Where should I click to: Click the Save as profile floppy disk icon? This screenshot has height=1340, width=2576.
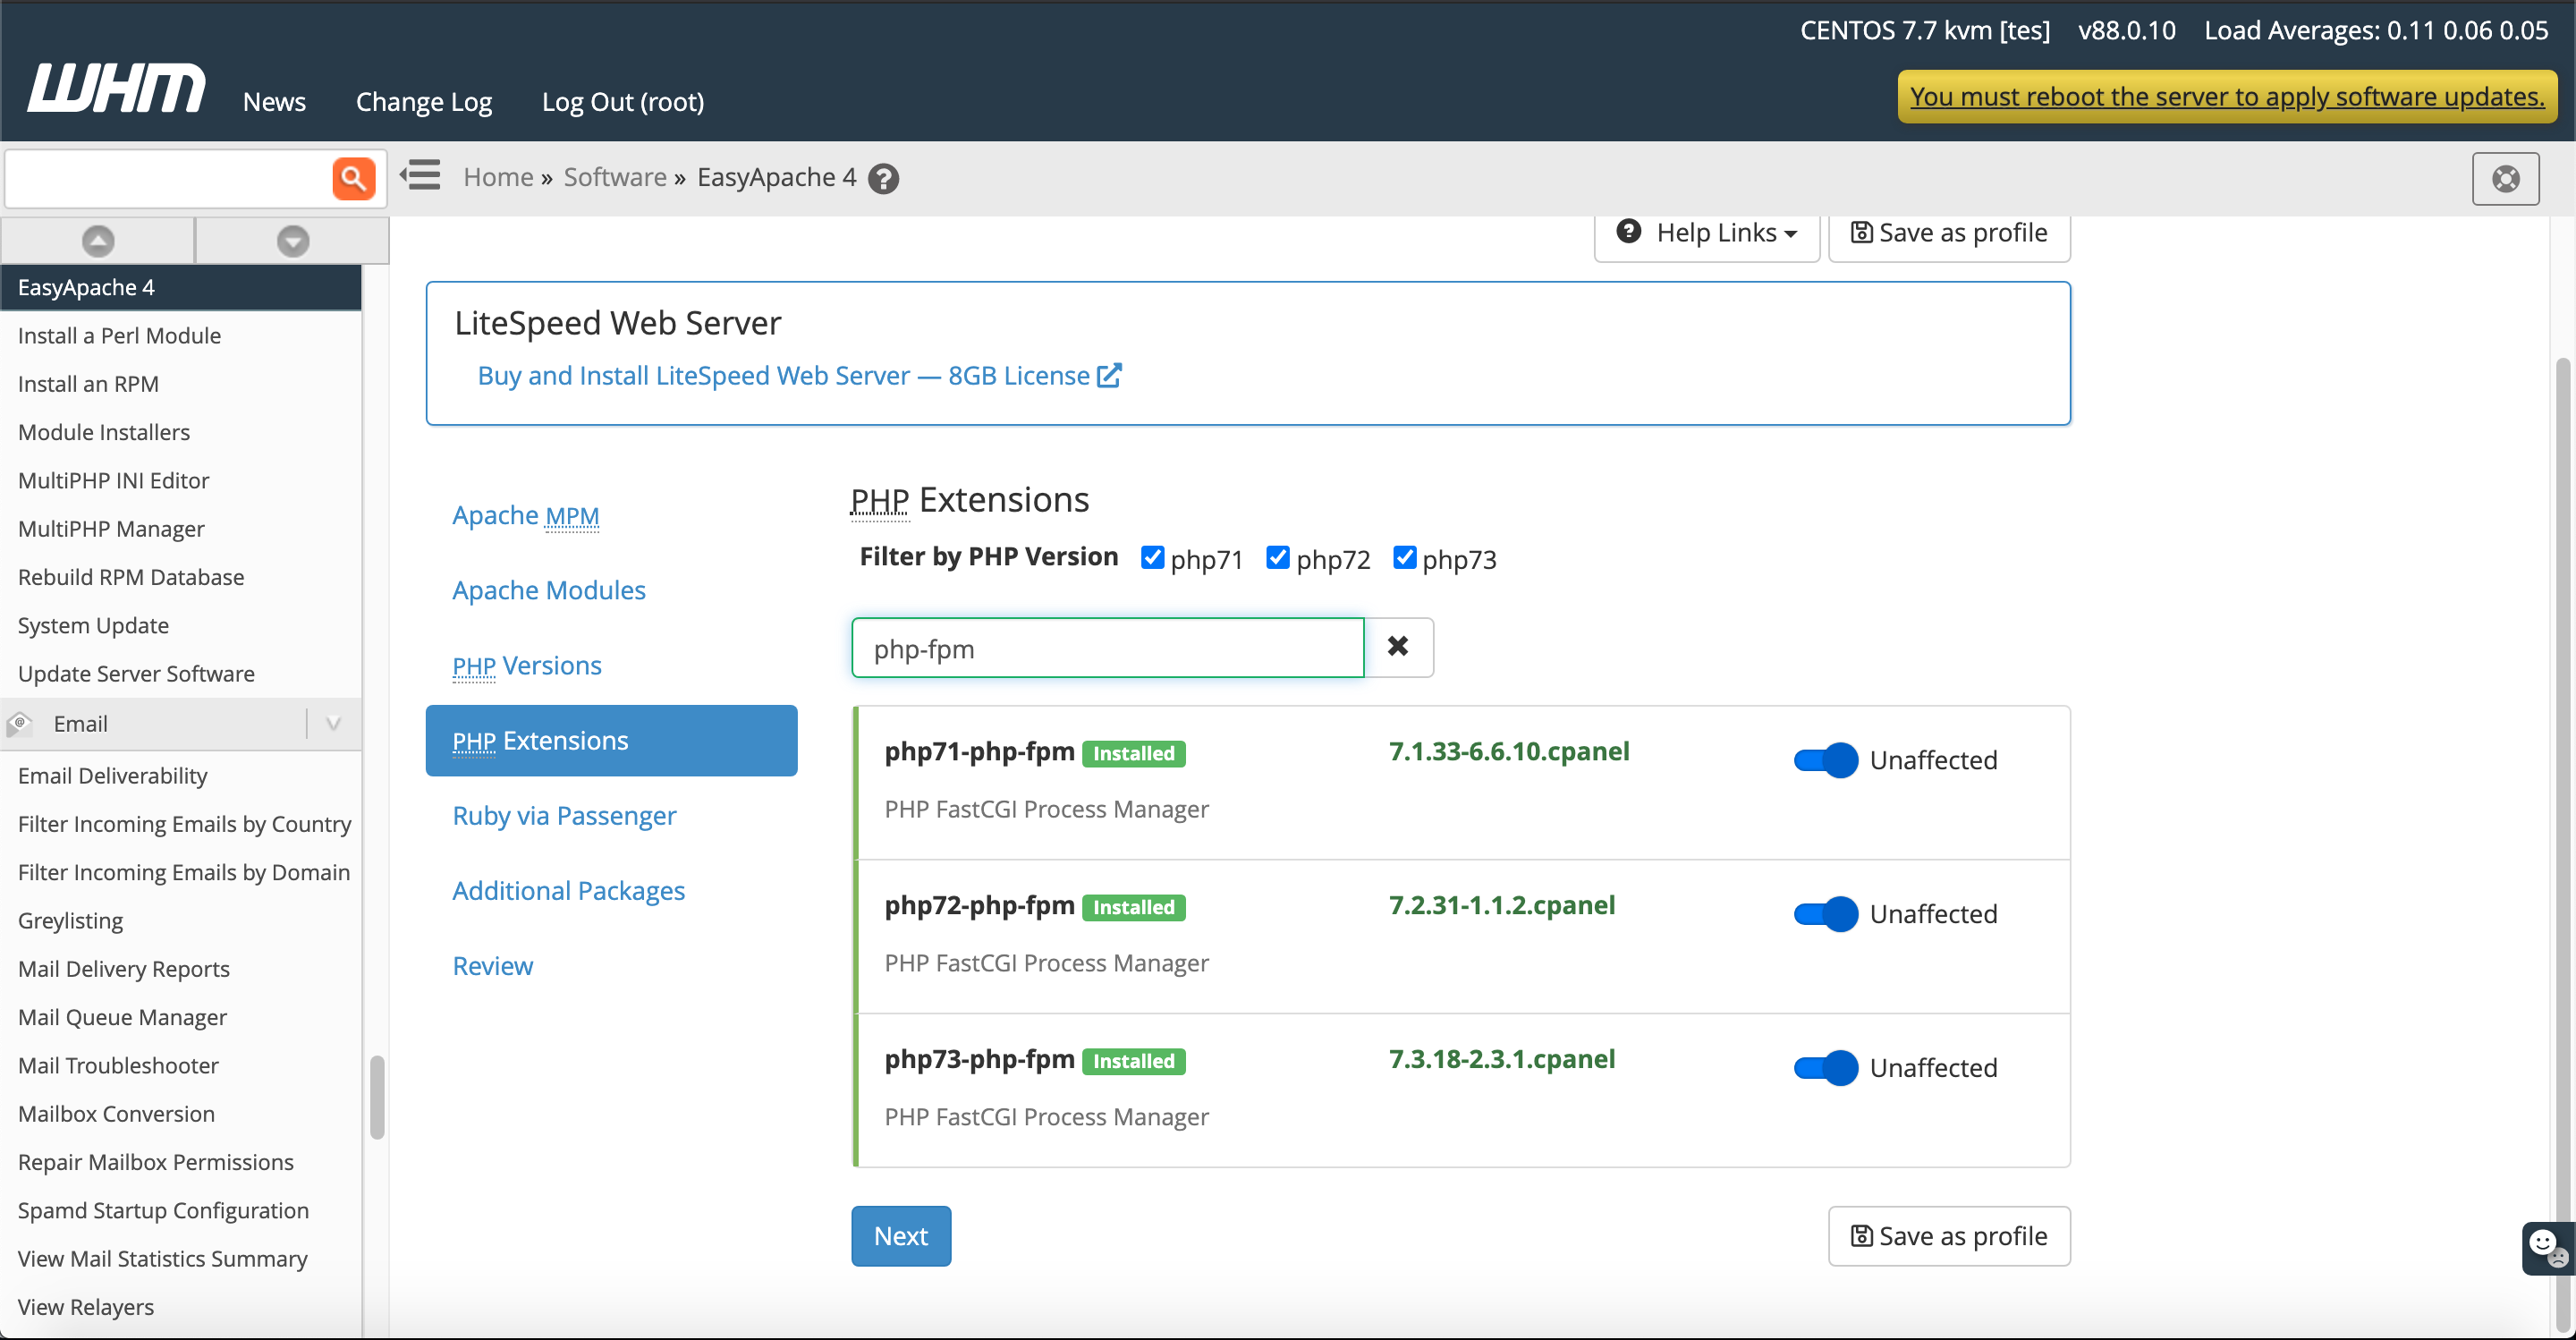(x=1860, y=232)
